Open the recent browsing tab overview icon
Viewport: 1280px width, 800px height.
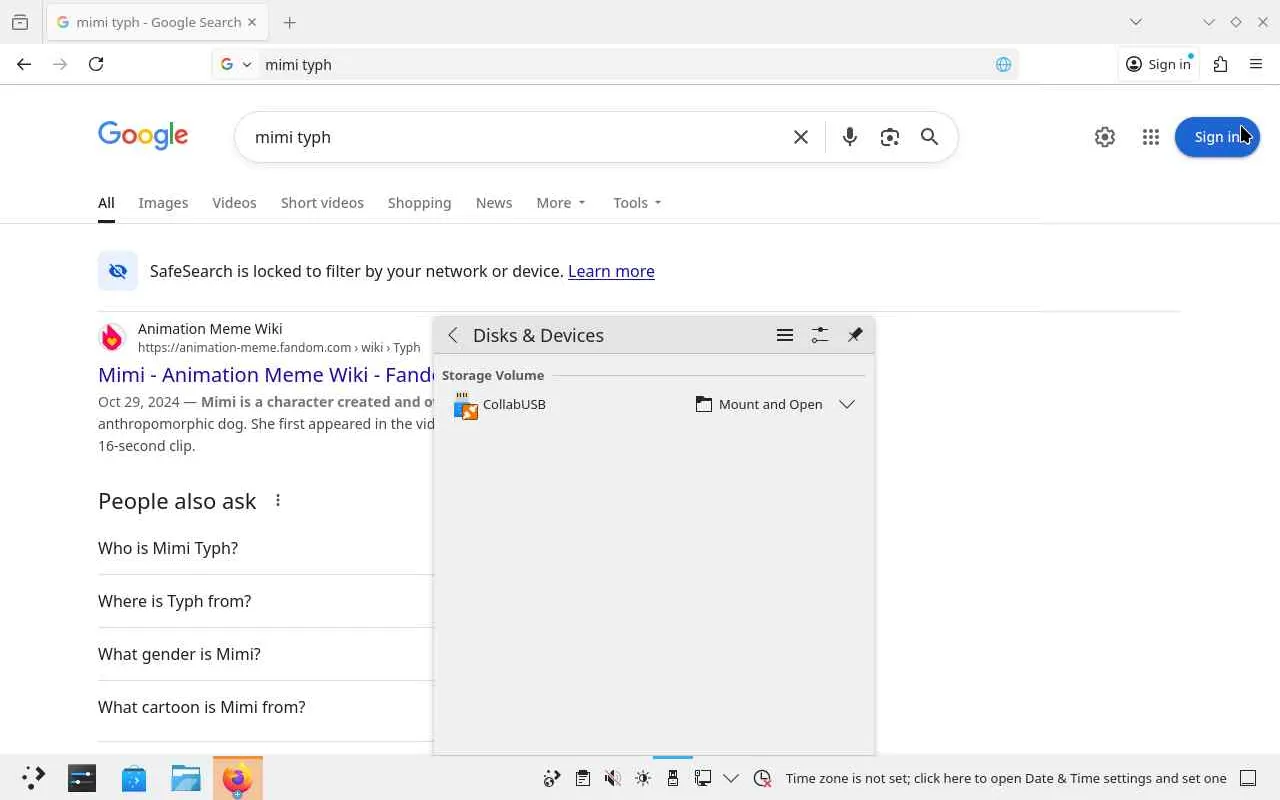pos(20,22)
